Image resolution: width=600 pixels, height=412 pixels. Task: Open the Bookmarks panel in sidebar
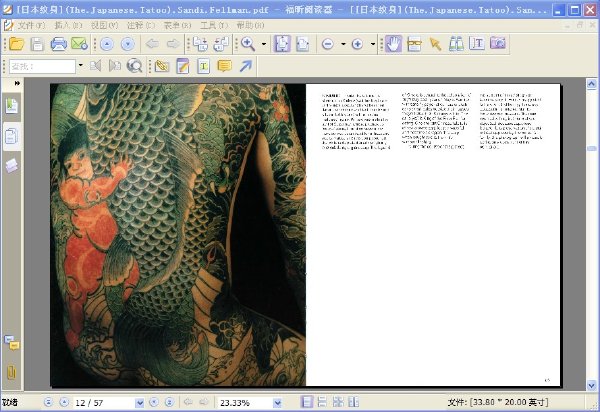pos(11,106)
